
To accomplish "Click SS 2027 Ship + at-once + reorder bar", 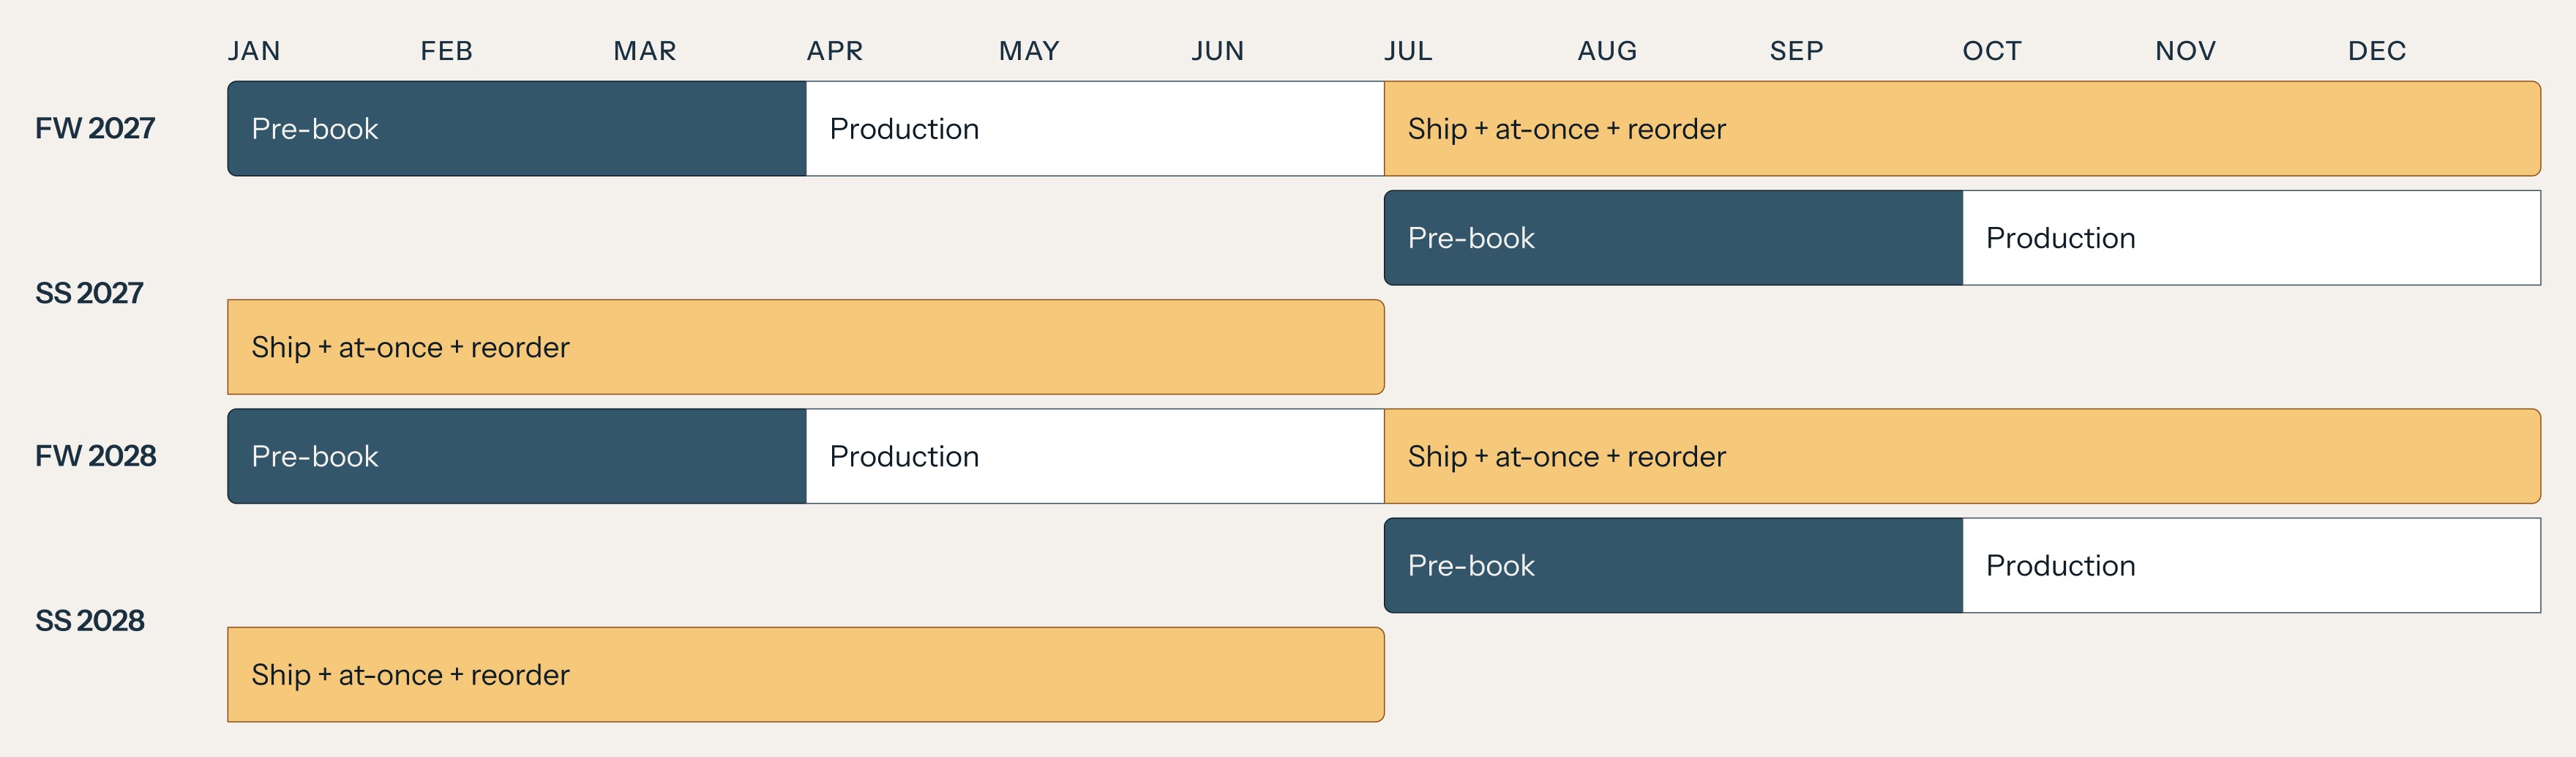I will point(806,347).
